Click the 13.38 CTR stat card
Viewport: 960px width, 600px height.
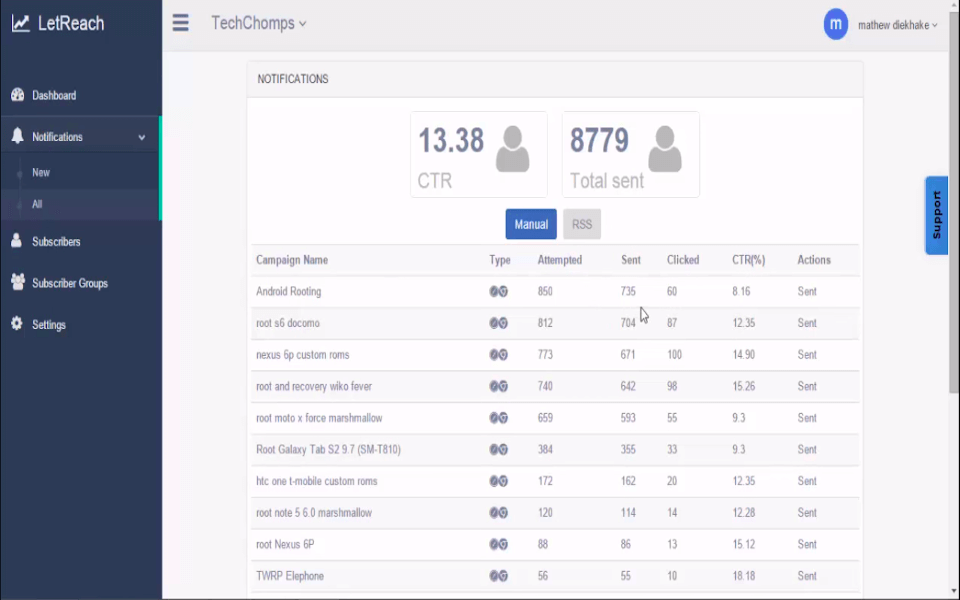coord(479,154)
